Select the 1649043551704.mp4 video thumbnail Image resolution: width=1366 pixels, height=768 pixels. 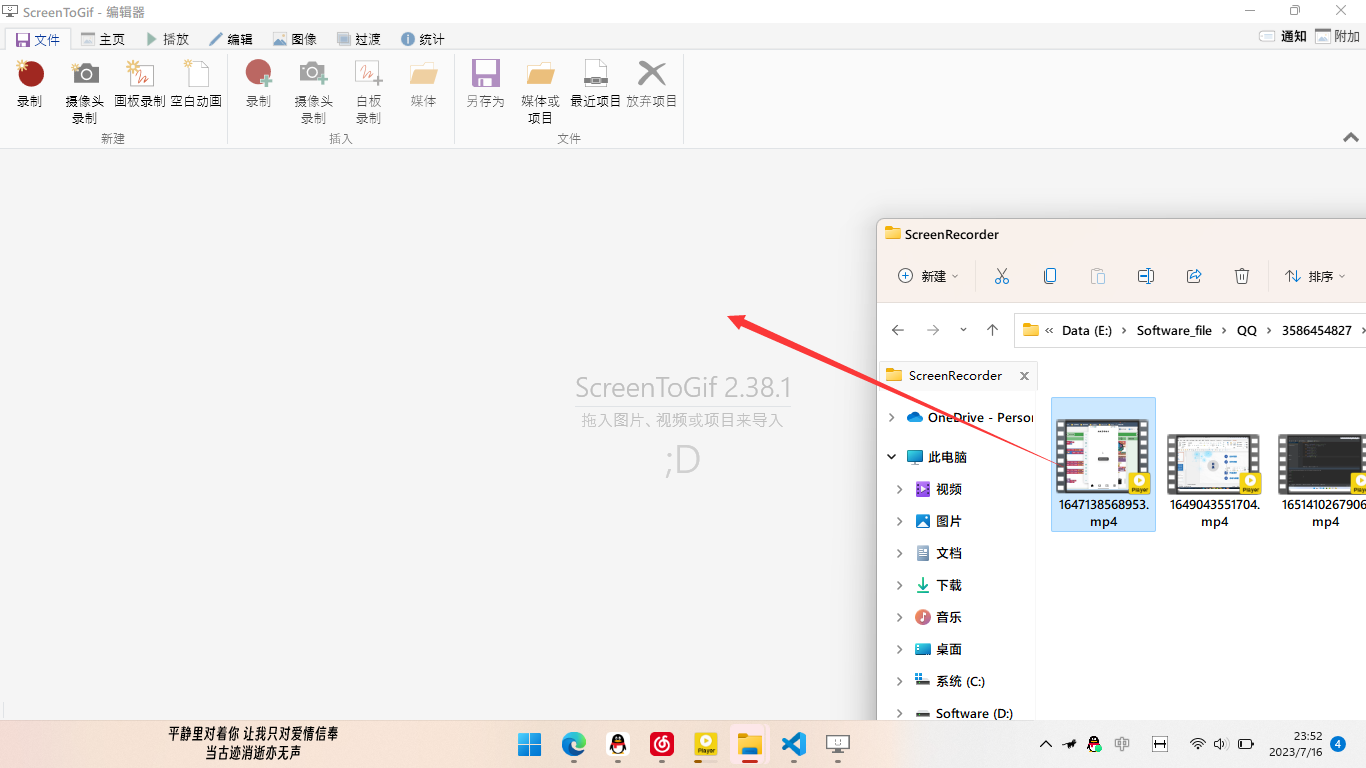[x=1214, y=465]
